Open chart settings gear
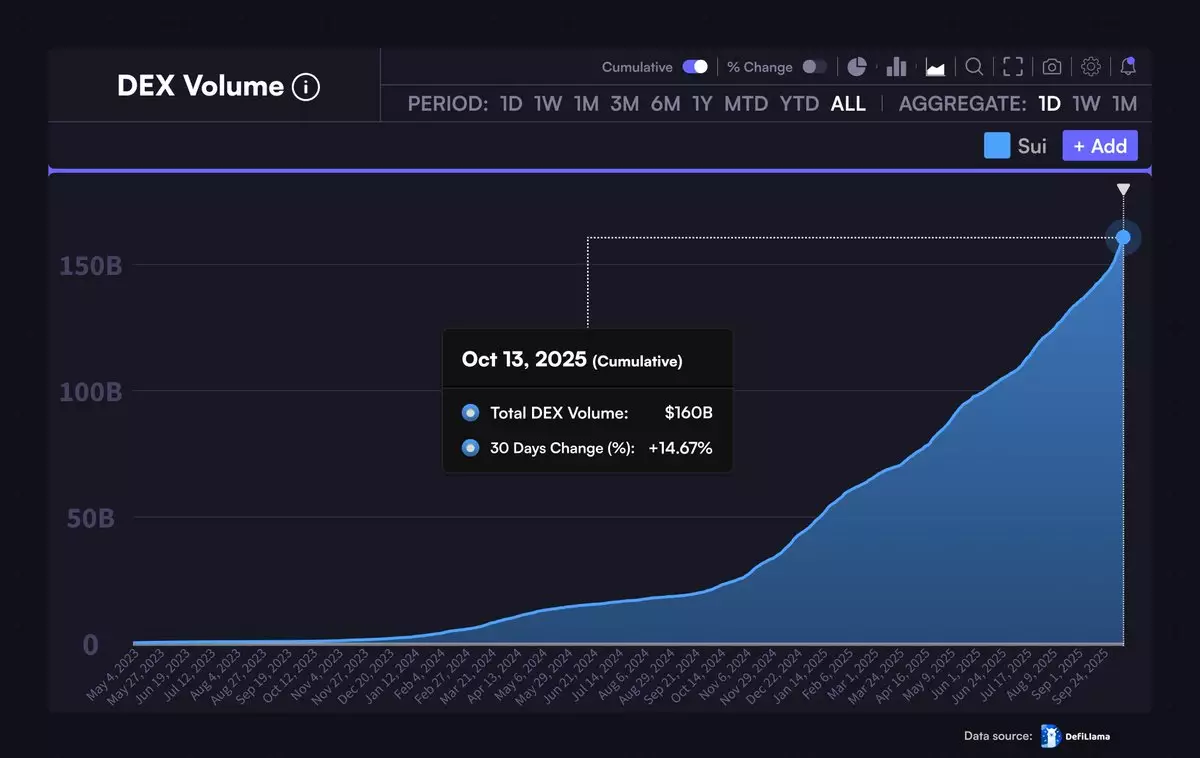The width and height of the screenshot is (1200, 758). [1091, 67]
